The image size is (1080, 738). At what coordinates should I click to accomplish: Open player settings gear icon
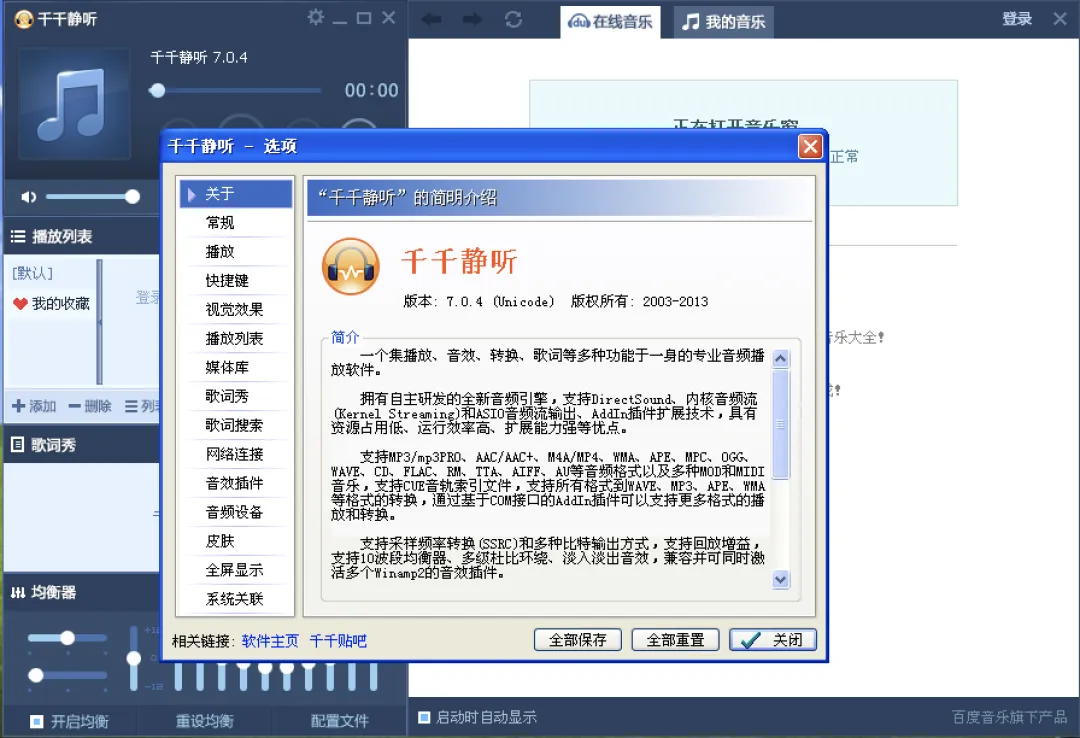pos(315,17)
